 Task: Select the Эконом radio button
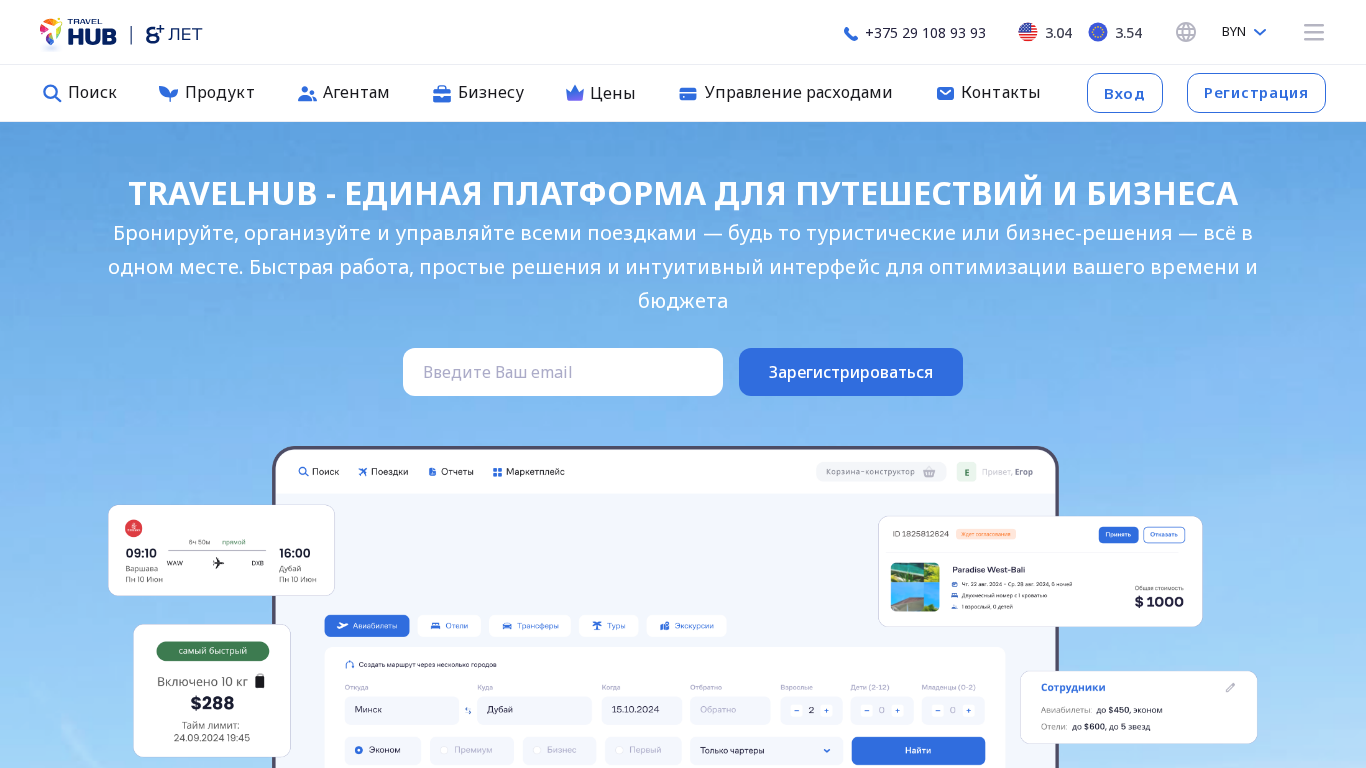tap(359, 750)
